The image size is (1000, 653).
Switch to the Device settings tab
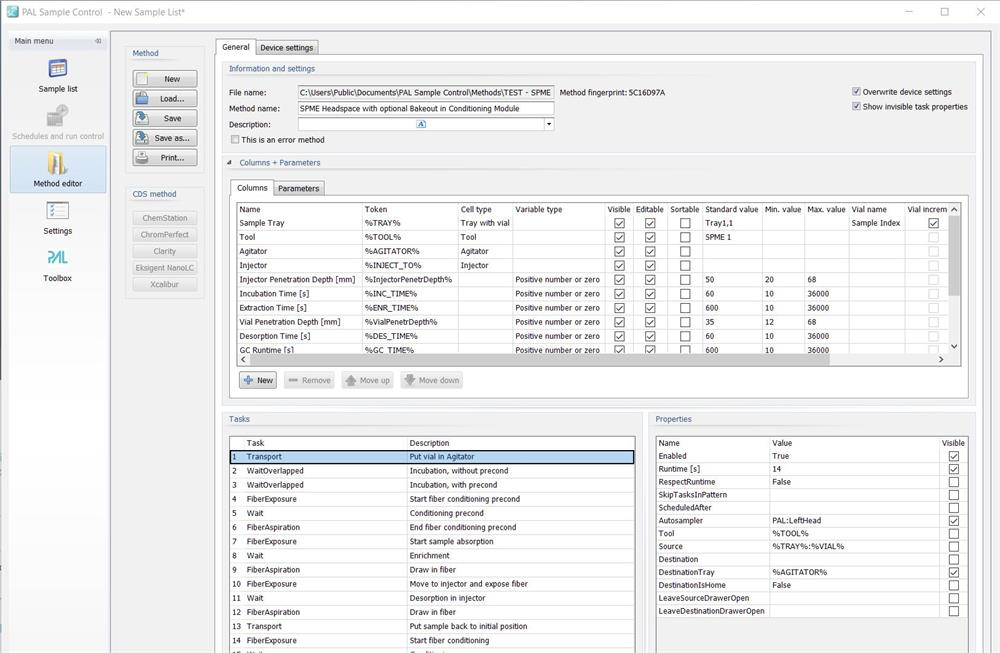click(286, 47)
